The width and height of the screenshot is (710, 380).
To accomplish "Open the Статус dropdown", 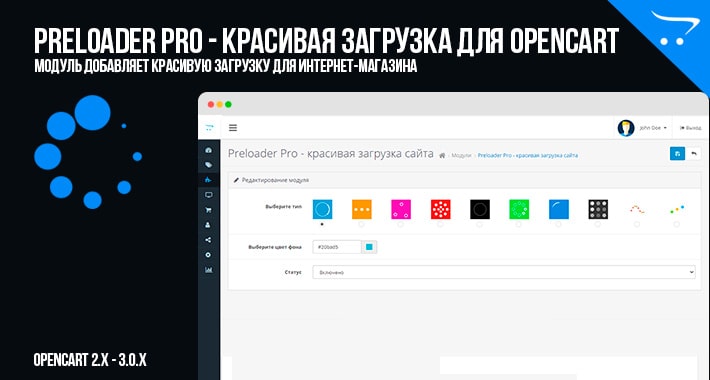I will [x=504, y=272].
